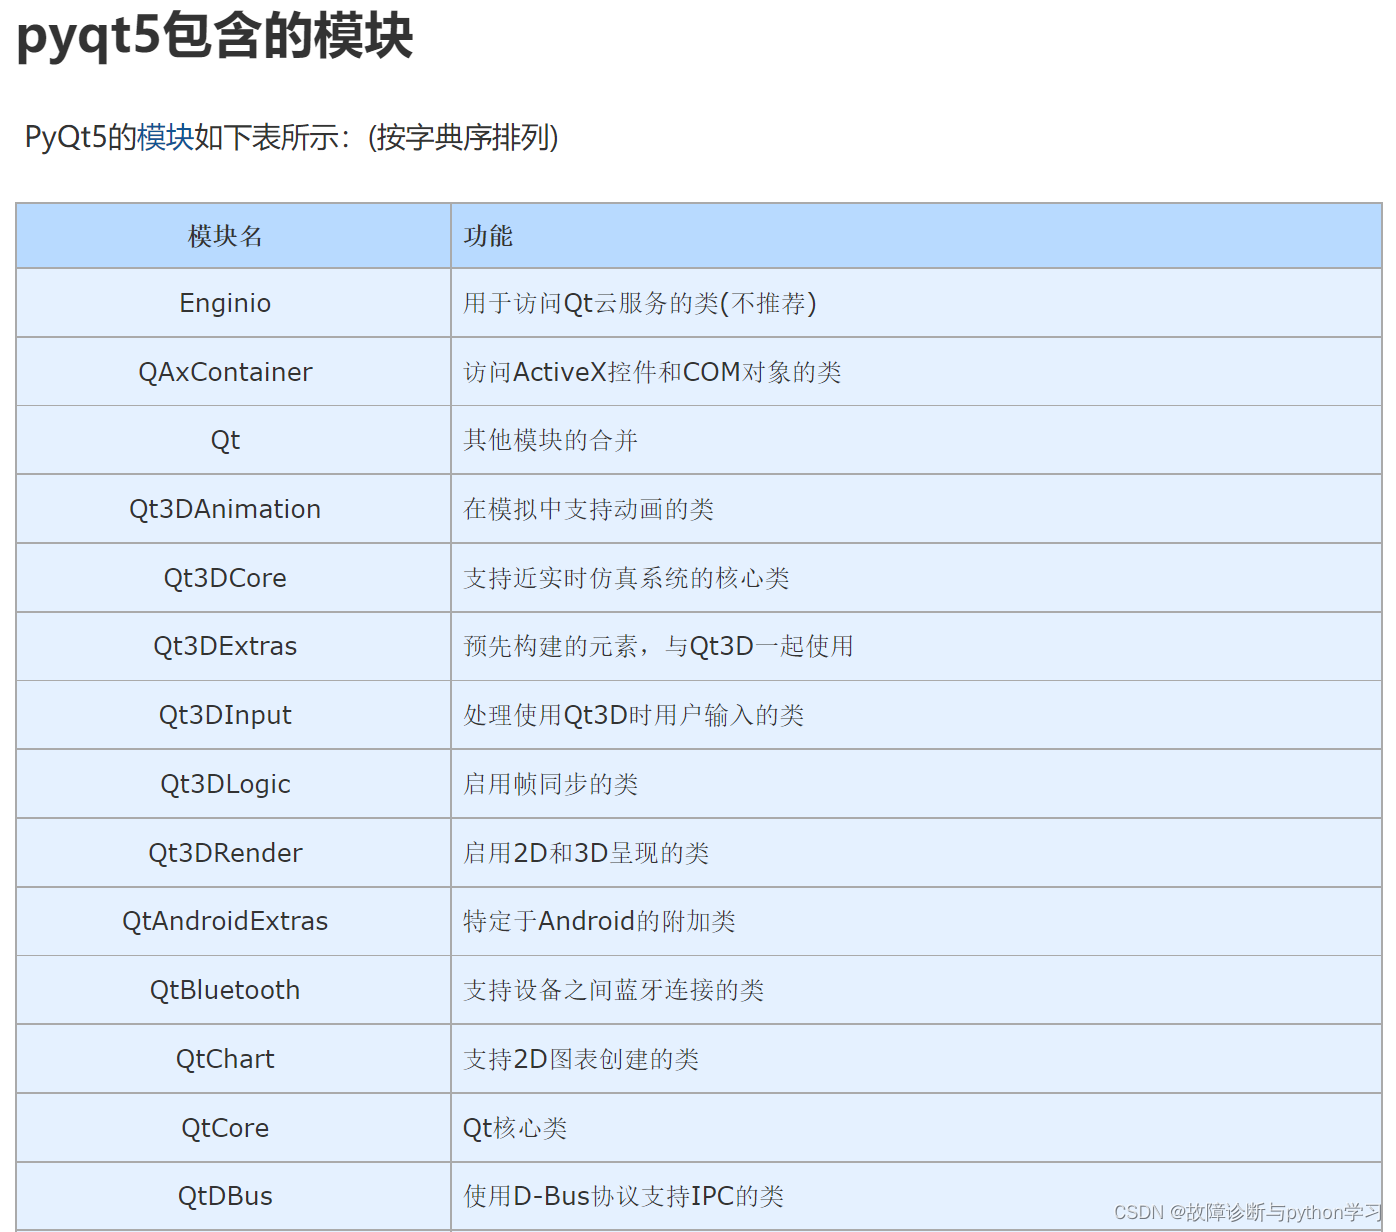Screen dimensions: 1396x1232
Task: Click the text (按字典序排列)
Action: (x=463, y=137)
